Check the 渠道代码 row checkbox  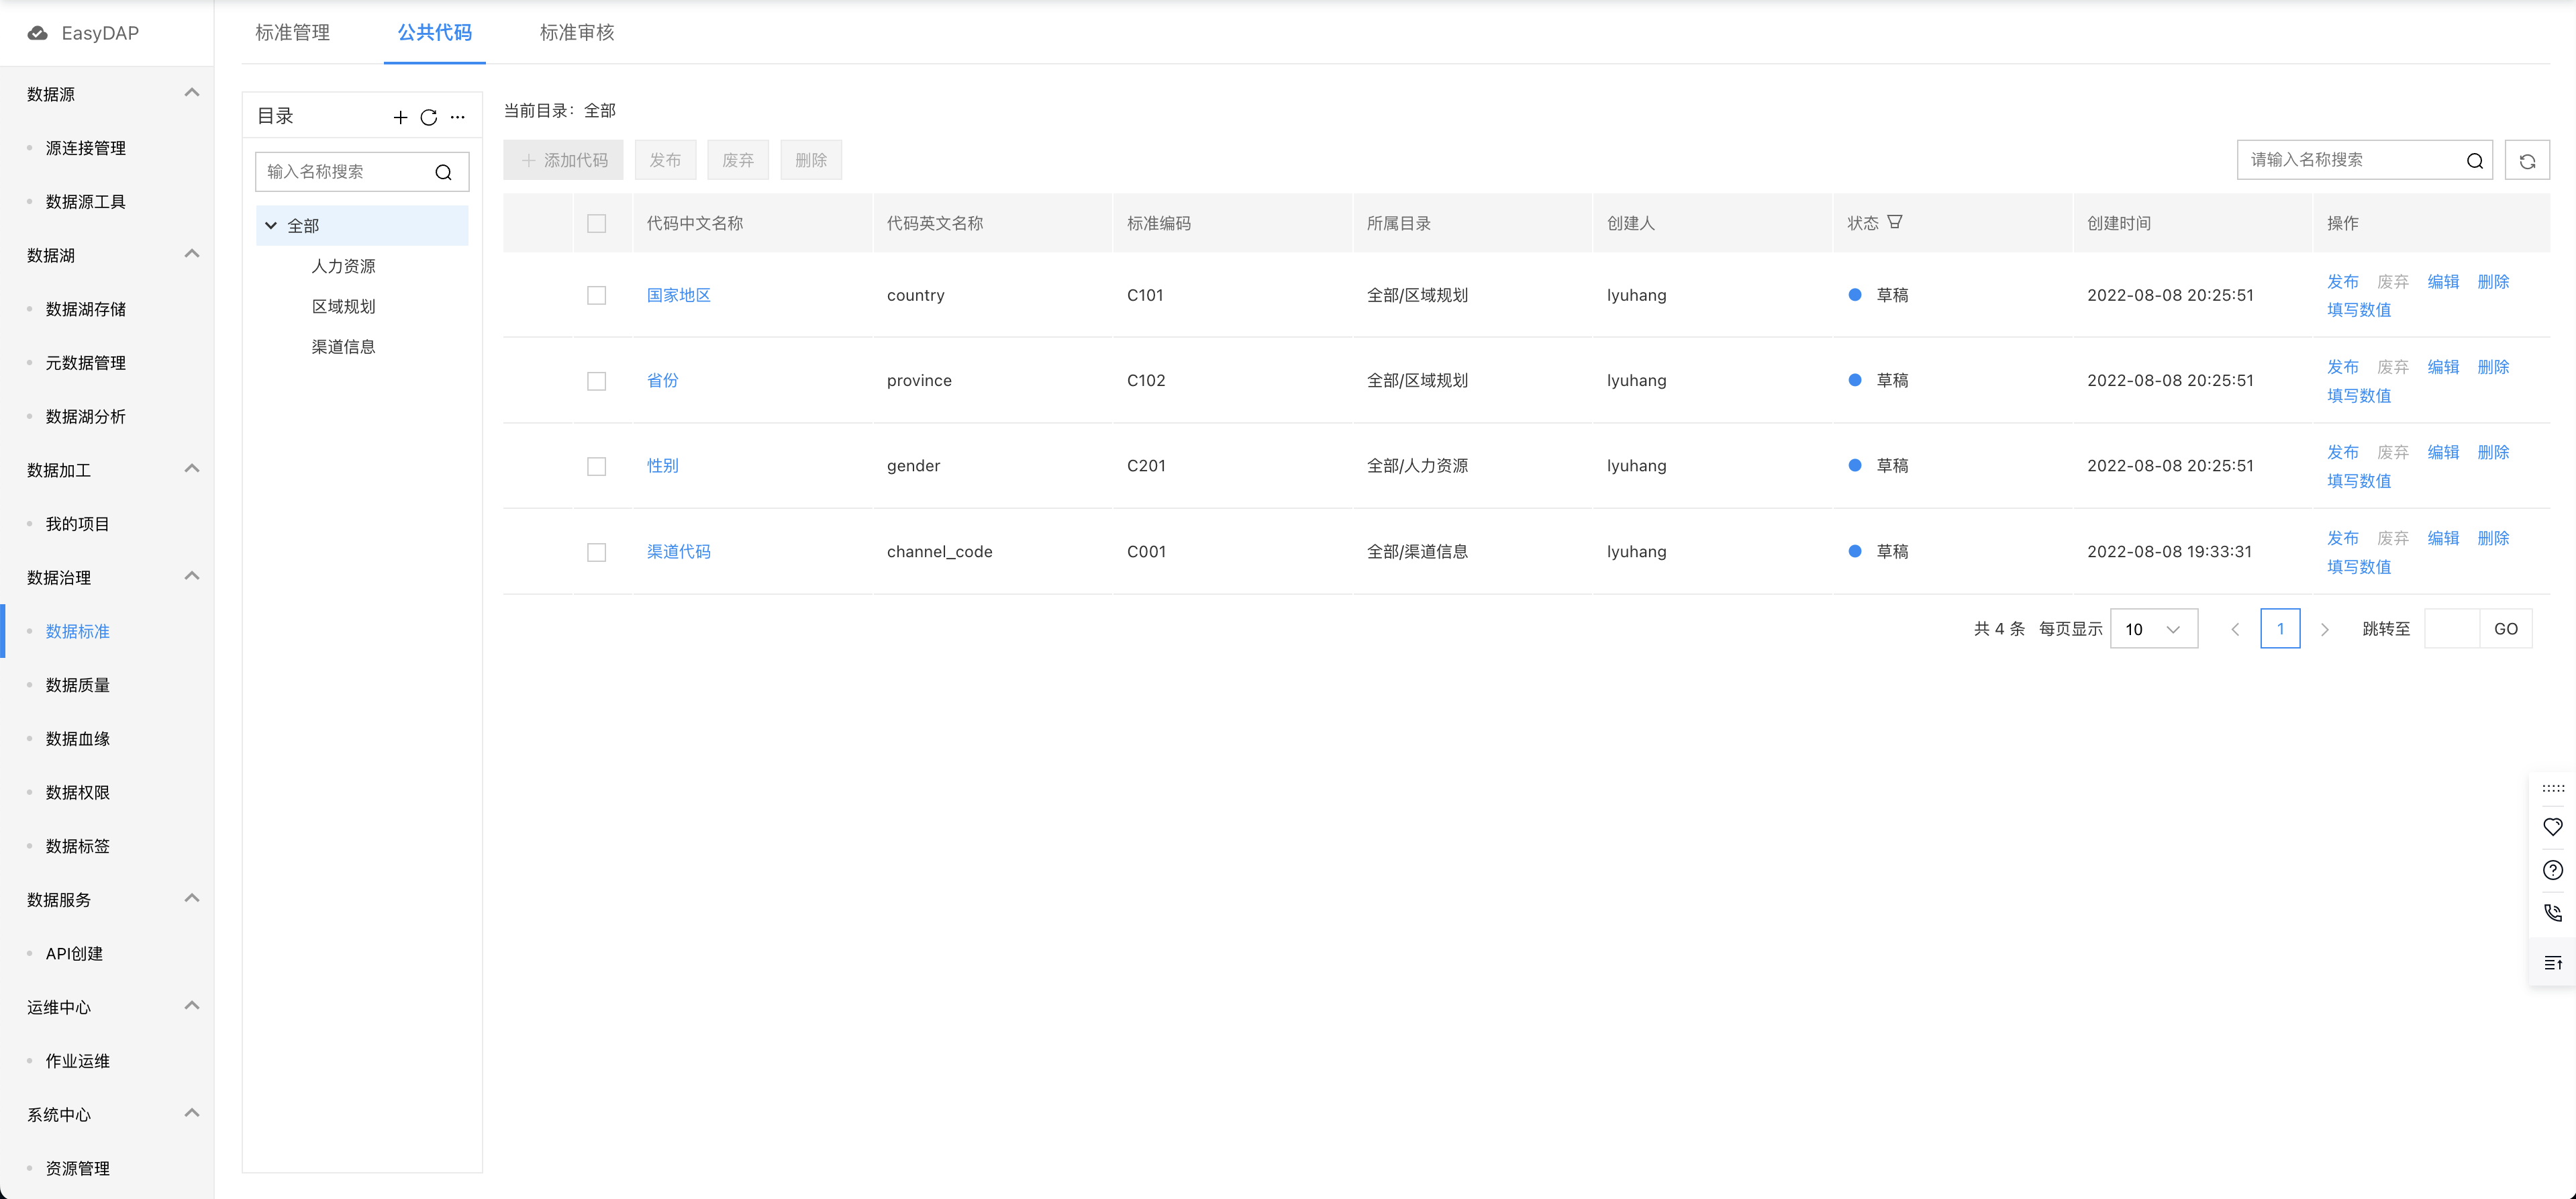[x=597, y=553]
